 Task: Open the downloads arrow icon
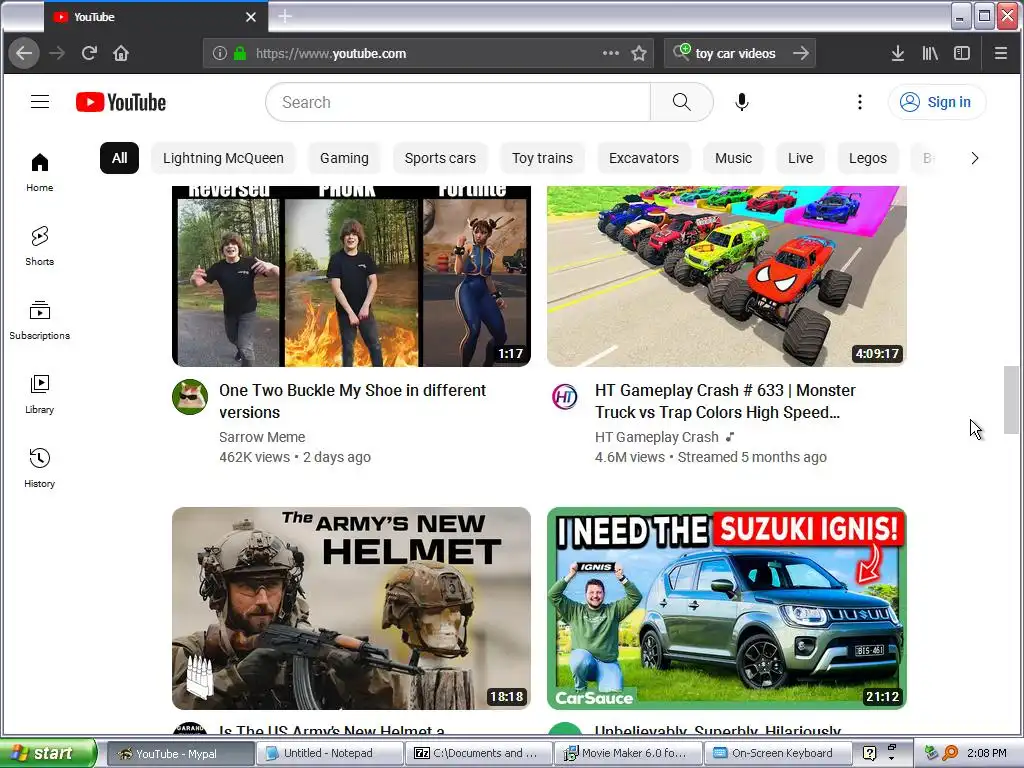(x=898, y=53)
